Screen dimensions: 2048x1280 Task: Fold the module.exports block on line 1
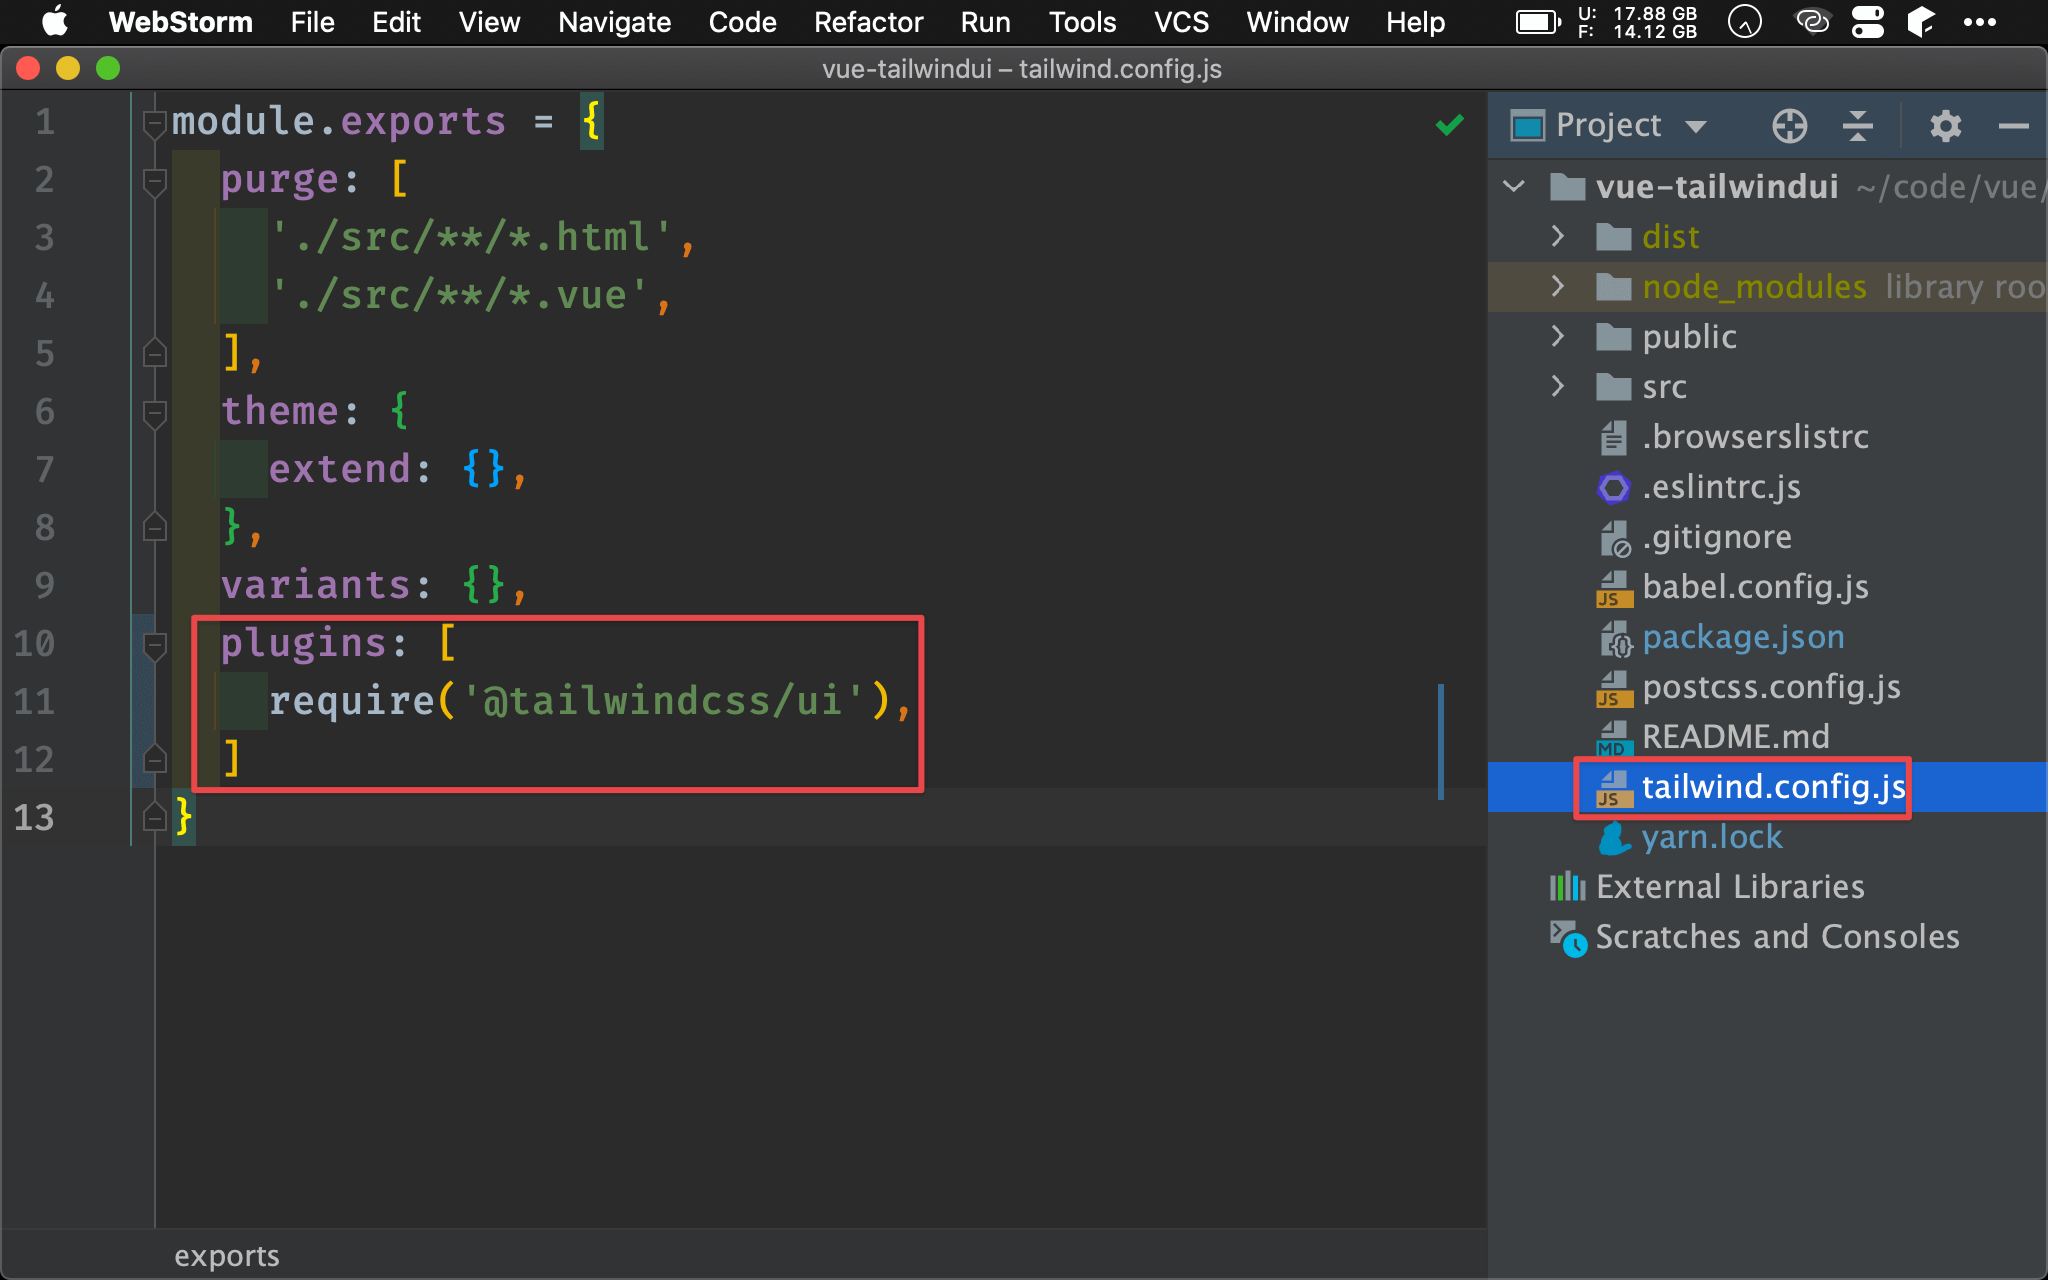[x=154, y=124]
